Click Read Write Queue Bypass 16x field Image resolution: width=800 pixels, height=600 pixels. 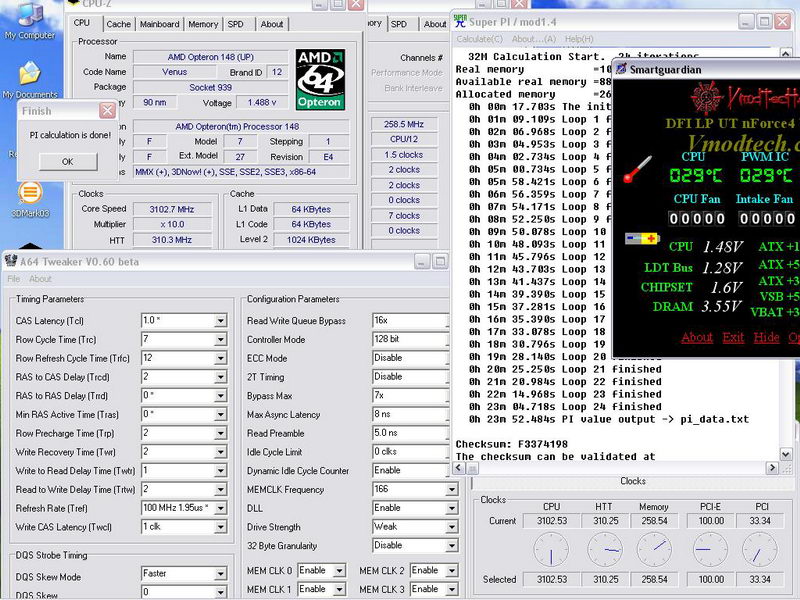pyautogui.click(x=411, y=320)
